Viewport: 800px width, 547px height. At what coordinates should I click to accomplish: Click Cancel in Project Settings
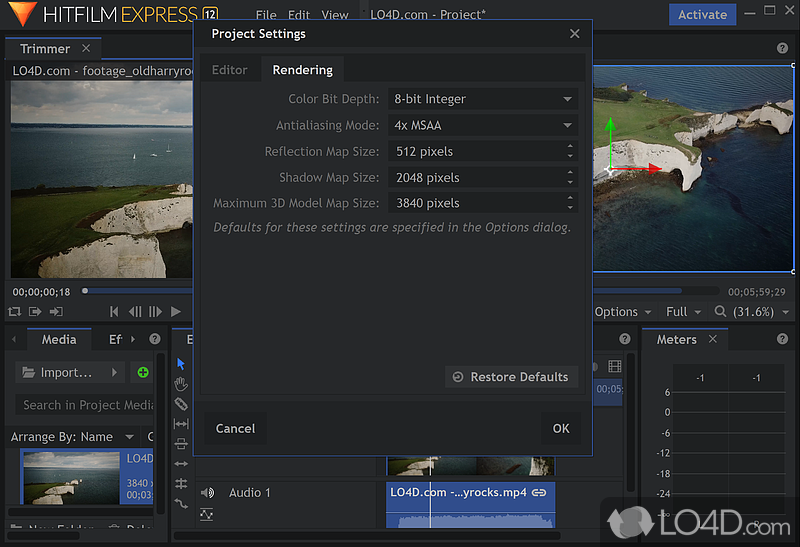(235, 428)
